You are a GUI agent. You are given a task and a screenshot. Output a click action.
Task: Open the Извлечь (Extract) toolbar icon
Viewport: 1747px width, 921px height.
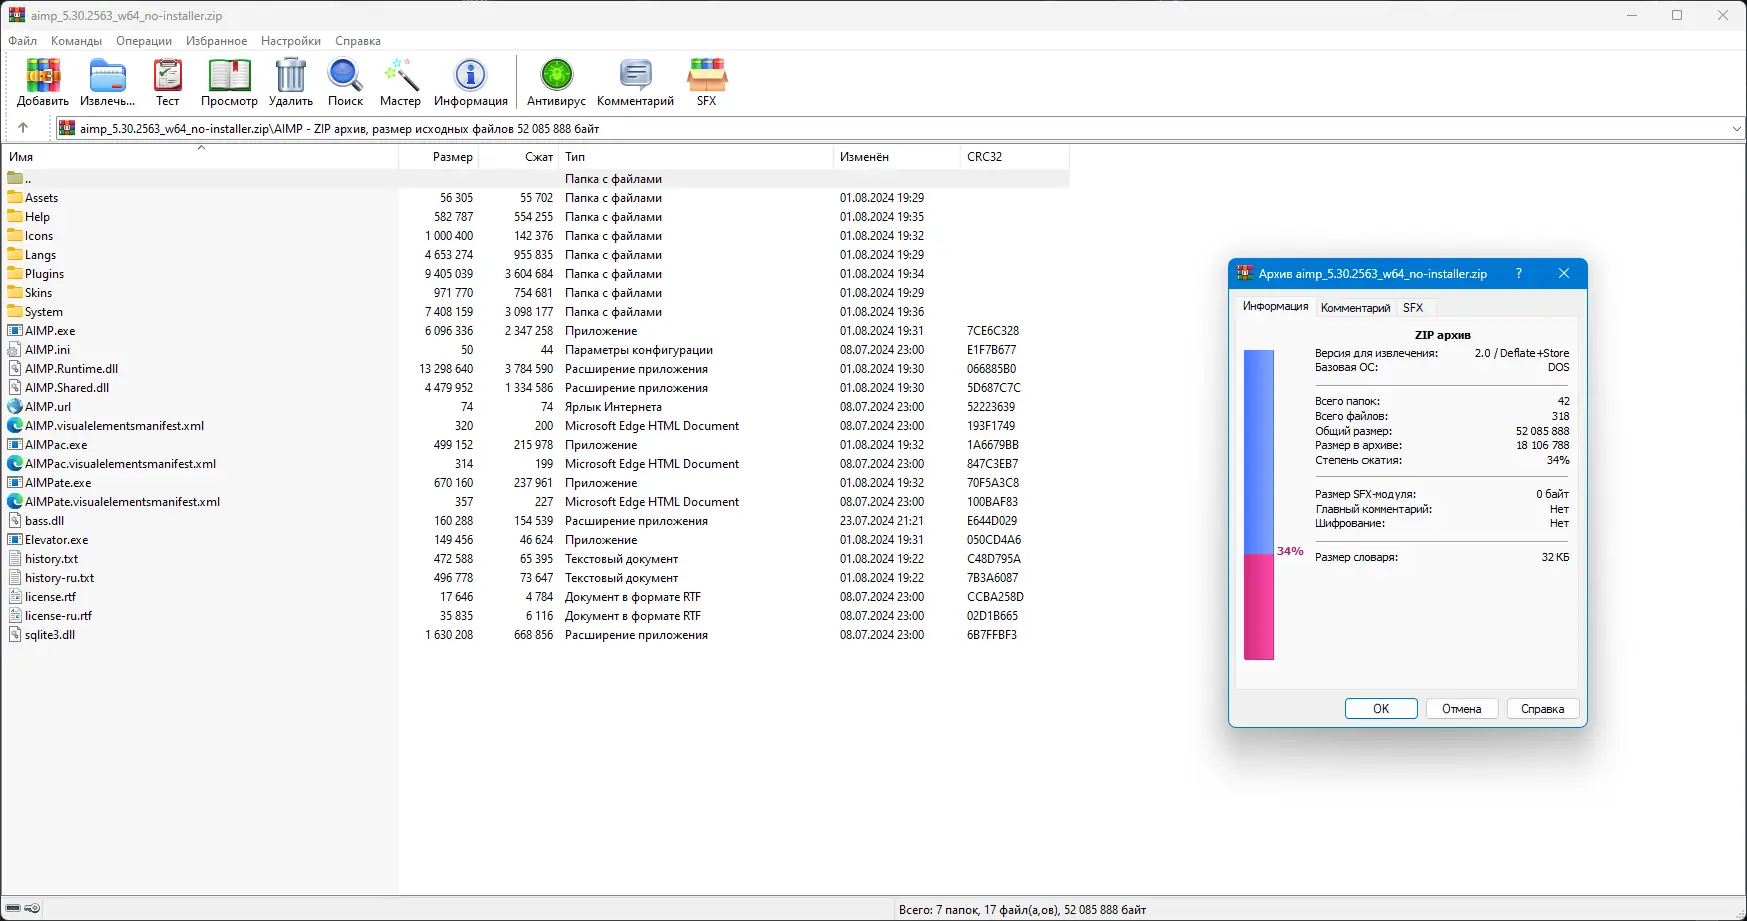[x=107, y=76]
